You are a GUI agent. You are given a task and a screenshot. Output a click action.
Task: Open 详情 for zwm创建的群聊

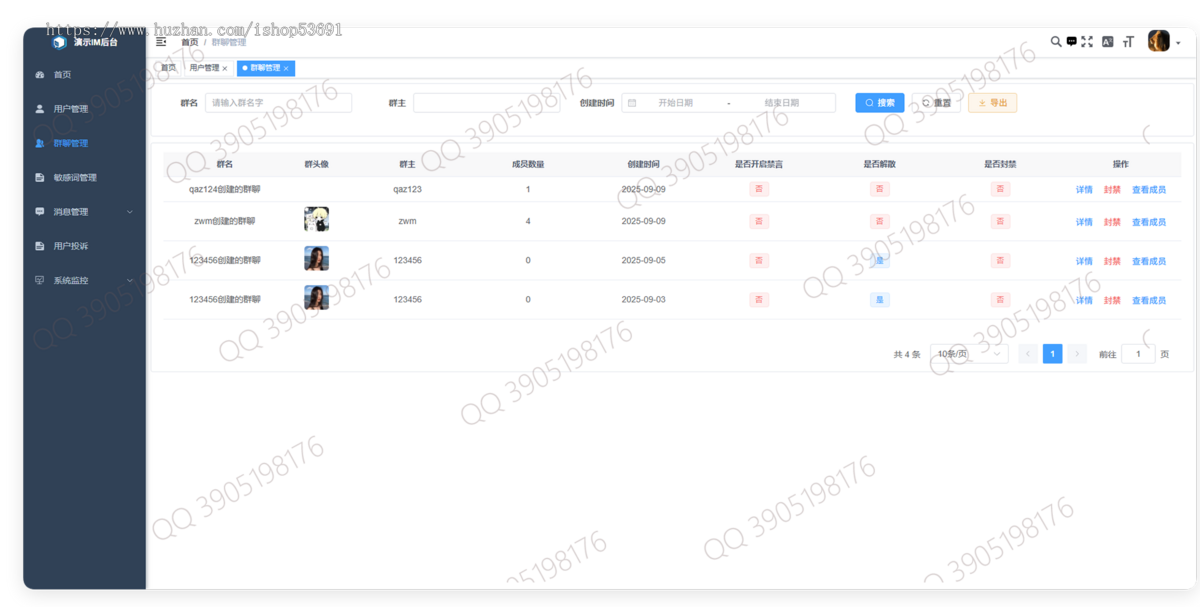[x=1084, y=222]
